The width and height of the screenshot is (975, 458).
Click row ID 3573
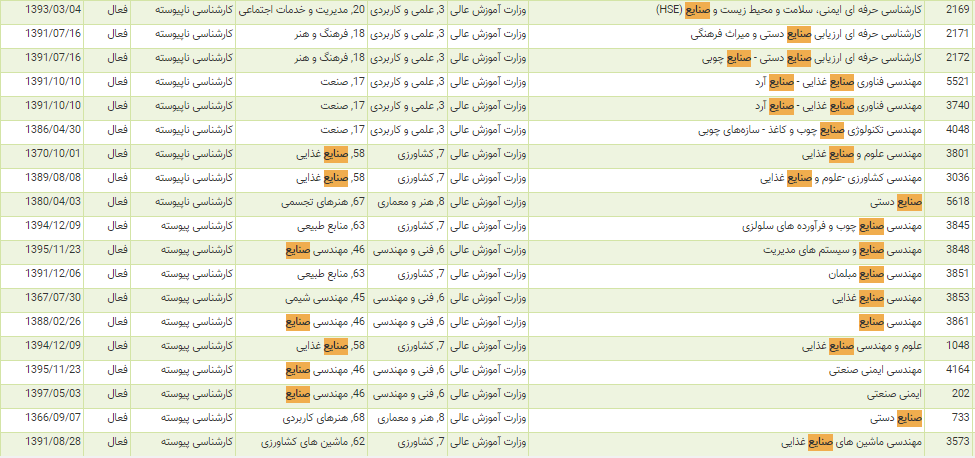(x=957, y=442)
